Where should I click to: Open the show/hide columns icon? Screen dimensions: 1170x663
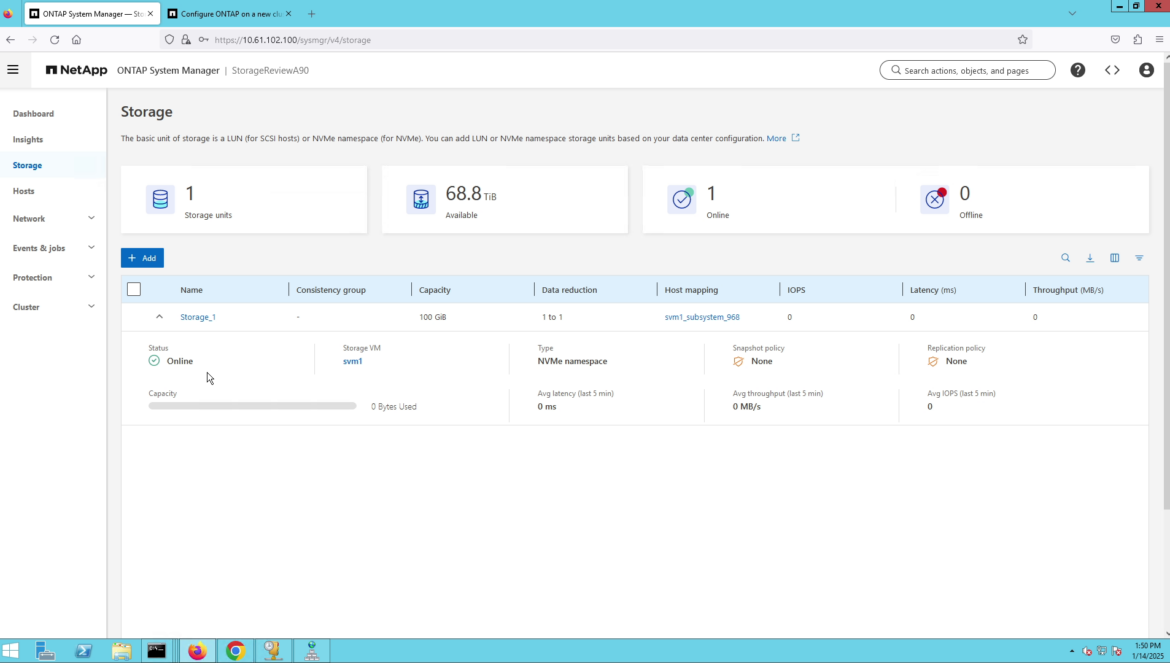point(1115,258)
